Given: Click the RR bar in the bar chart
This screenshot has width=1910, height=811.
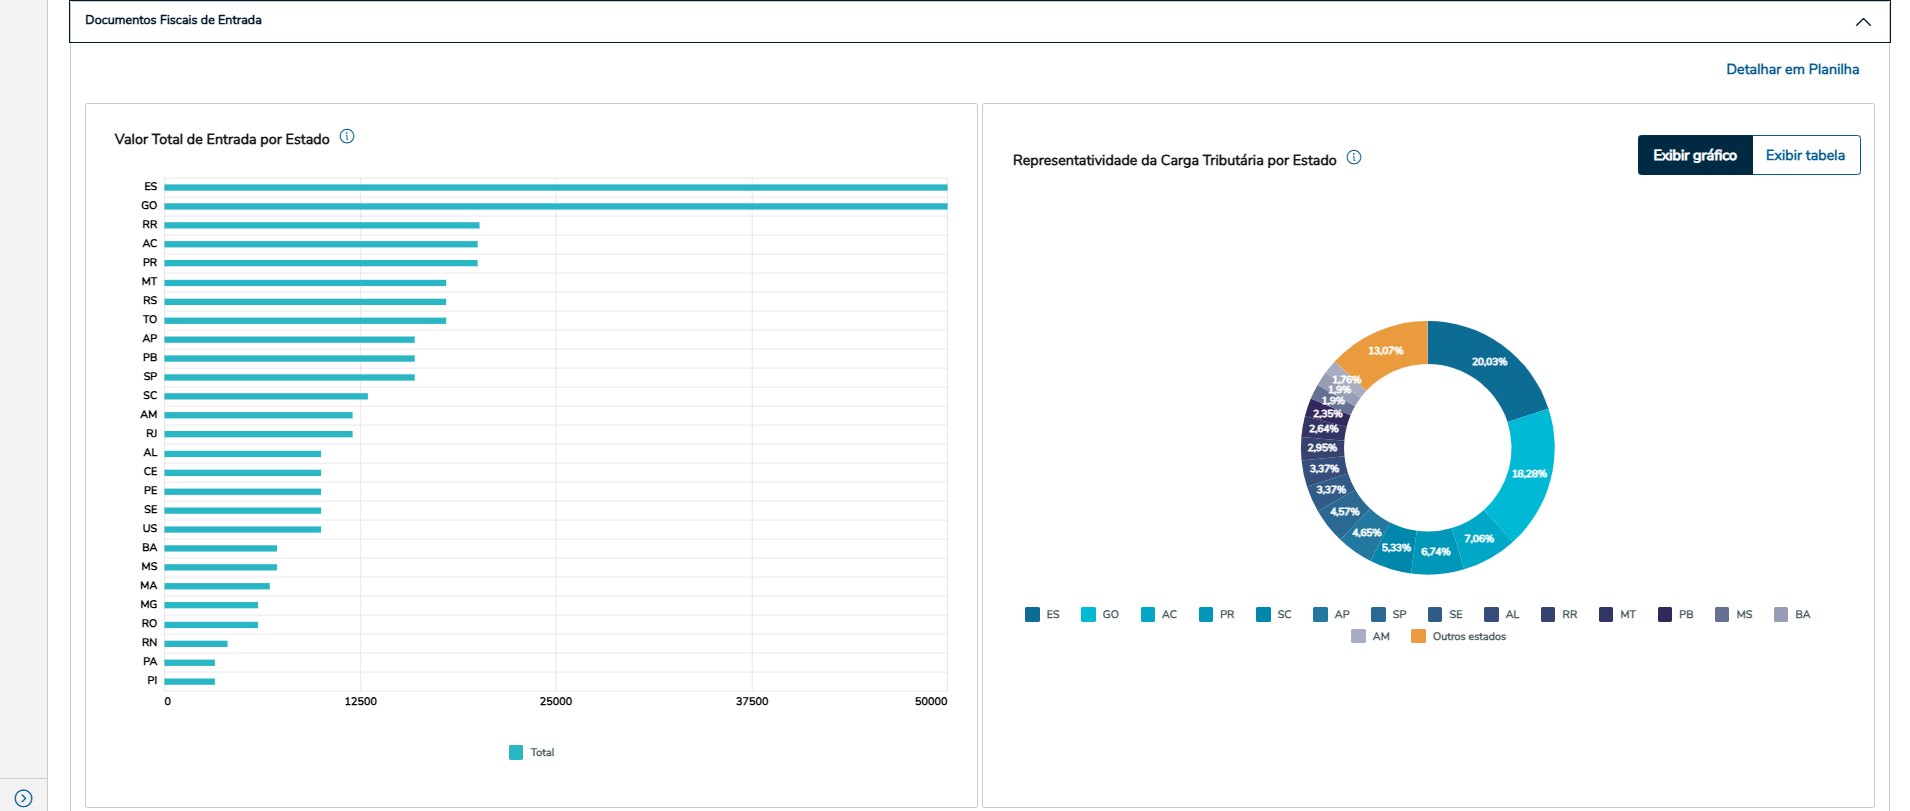Looking at the screenshot, I should tap(320, 225).
